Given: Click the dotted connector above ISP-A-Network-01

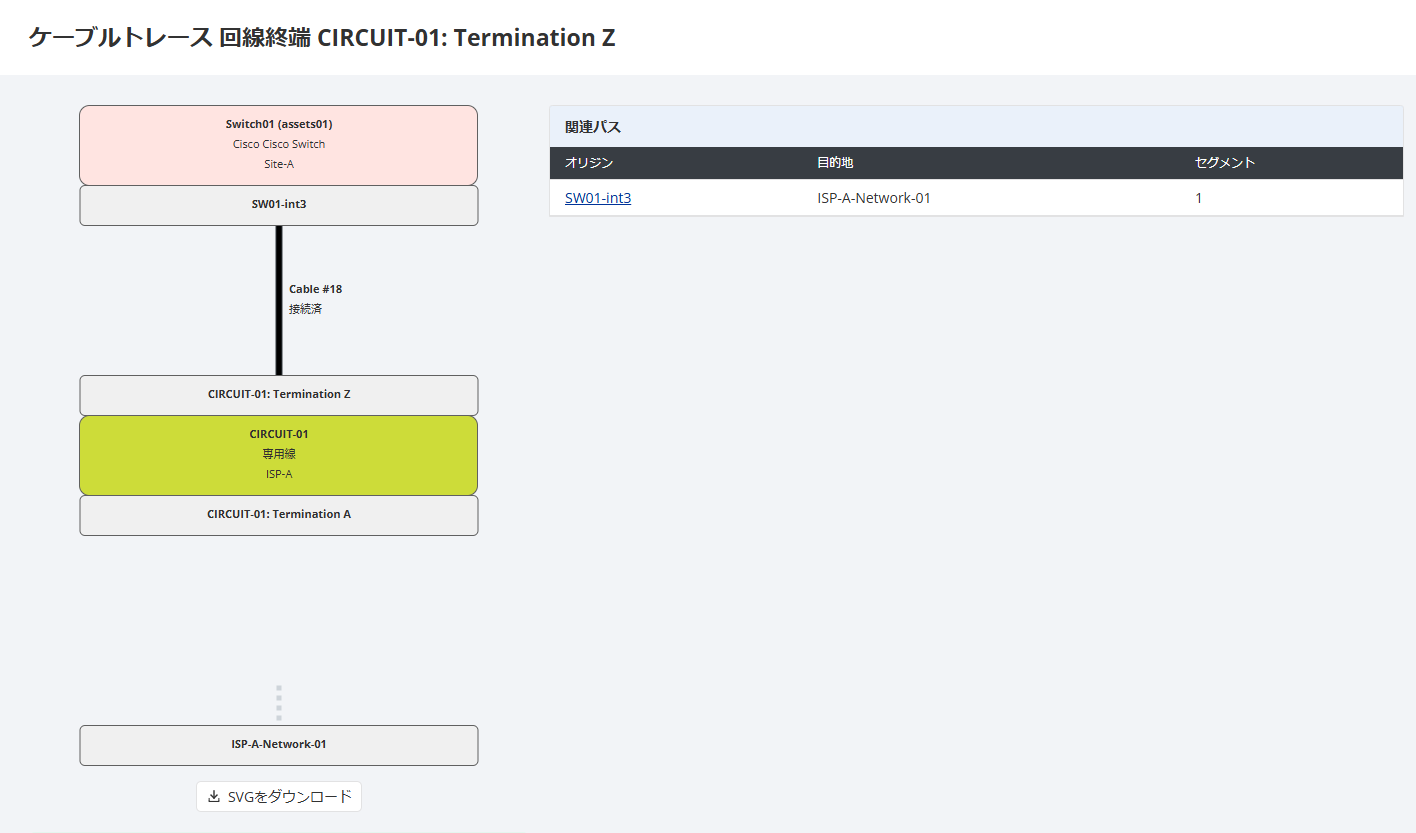Looking at the screenshot, I should click(279, 703).
